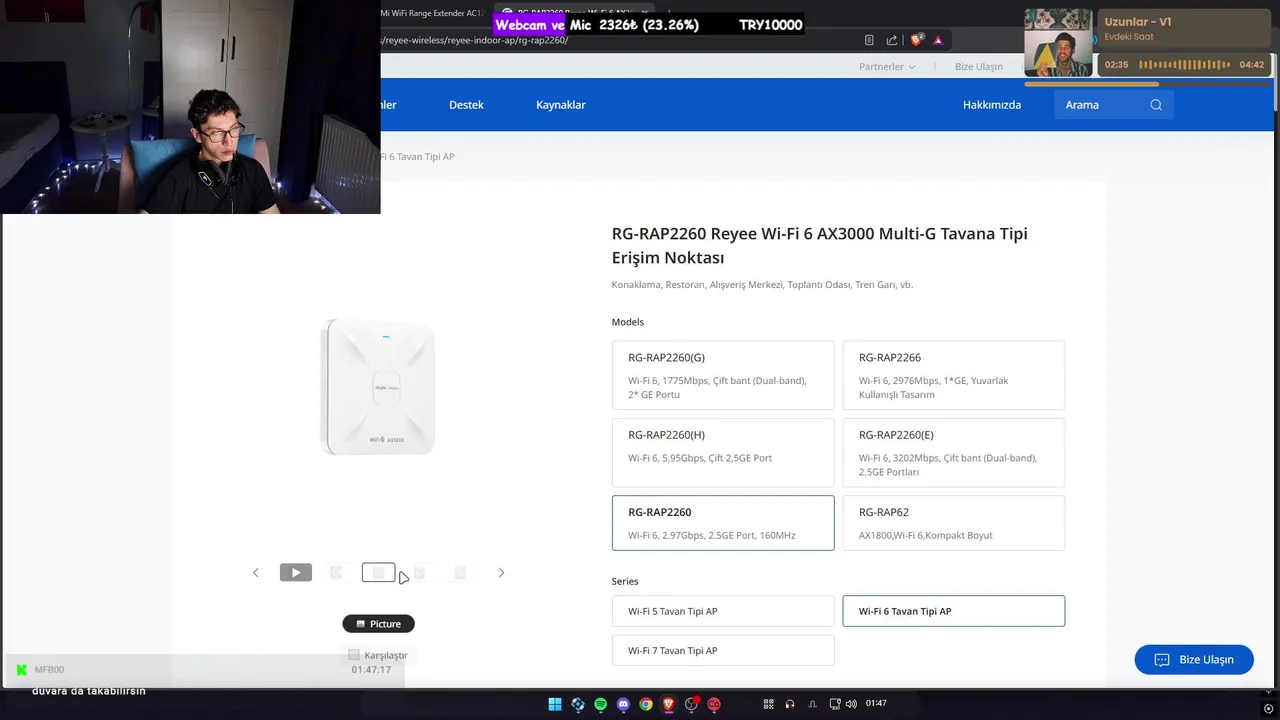Select the RG-RAP2260(G) model option
This screenshot has height=720, width=1280.
pos(723,375)
